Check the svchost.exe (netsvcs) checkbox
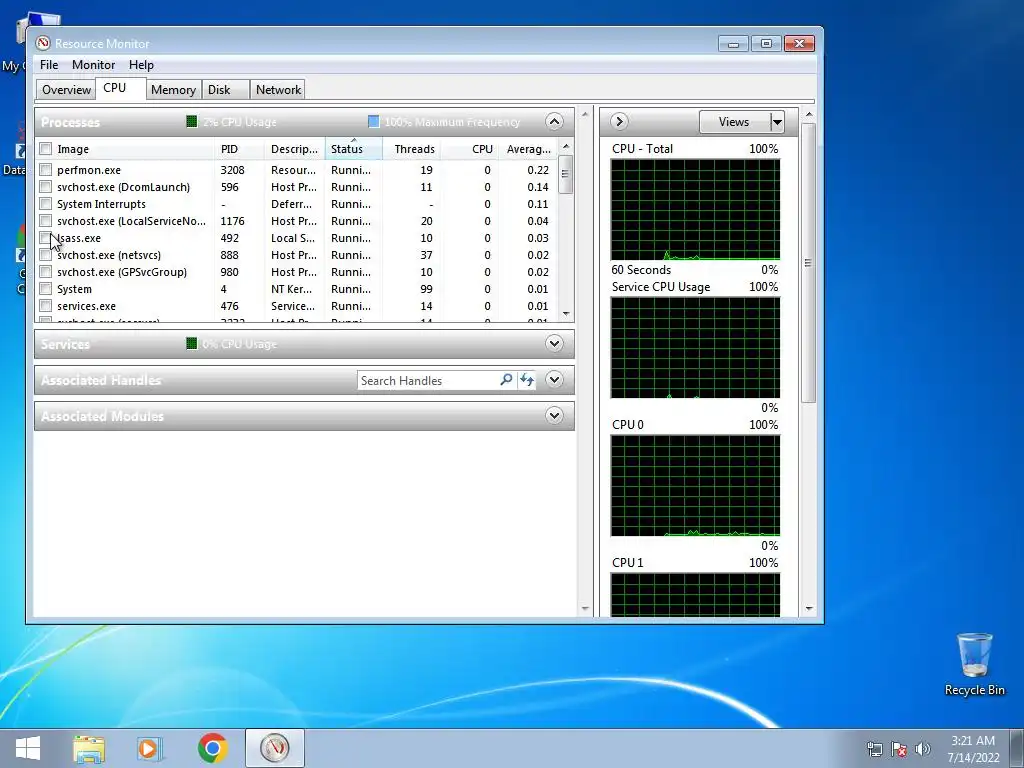Screen dimensions: 1024x768 tap(46, 255)
